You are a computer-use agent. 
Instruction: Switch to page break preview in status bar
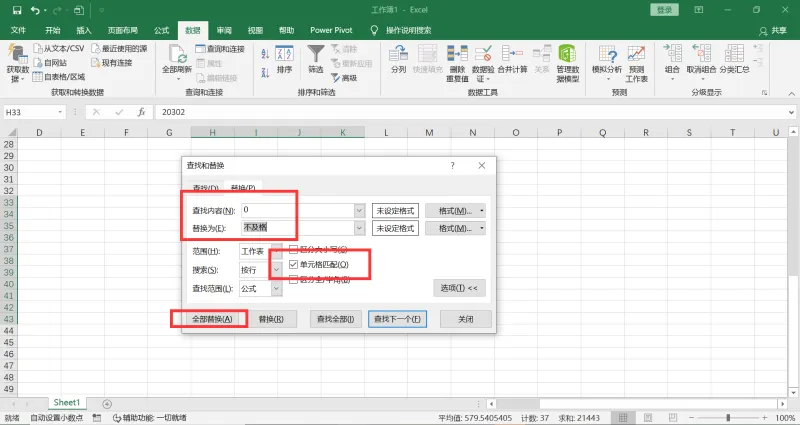(x=673, y=418)
